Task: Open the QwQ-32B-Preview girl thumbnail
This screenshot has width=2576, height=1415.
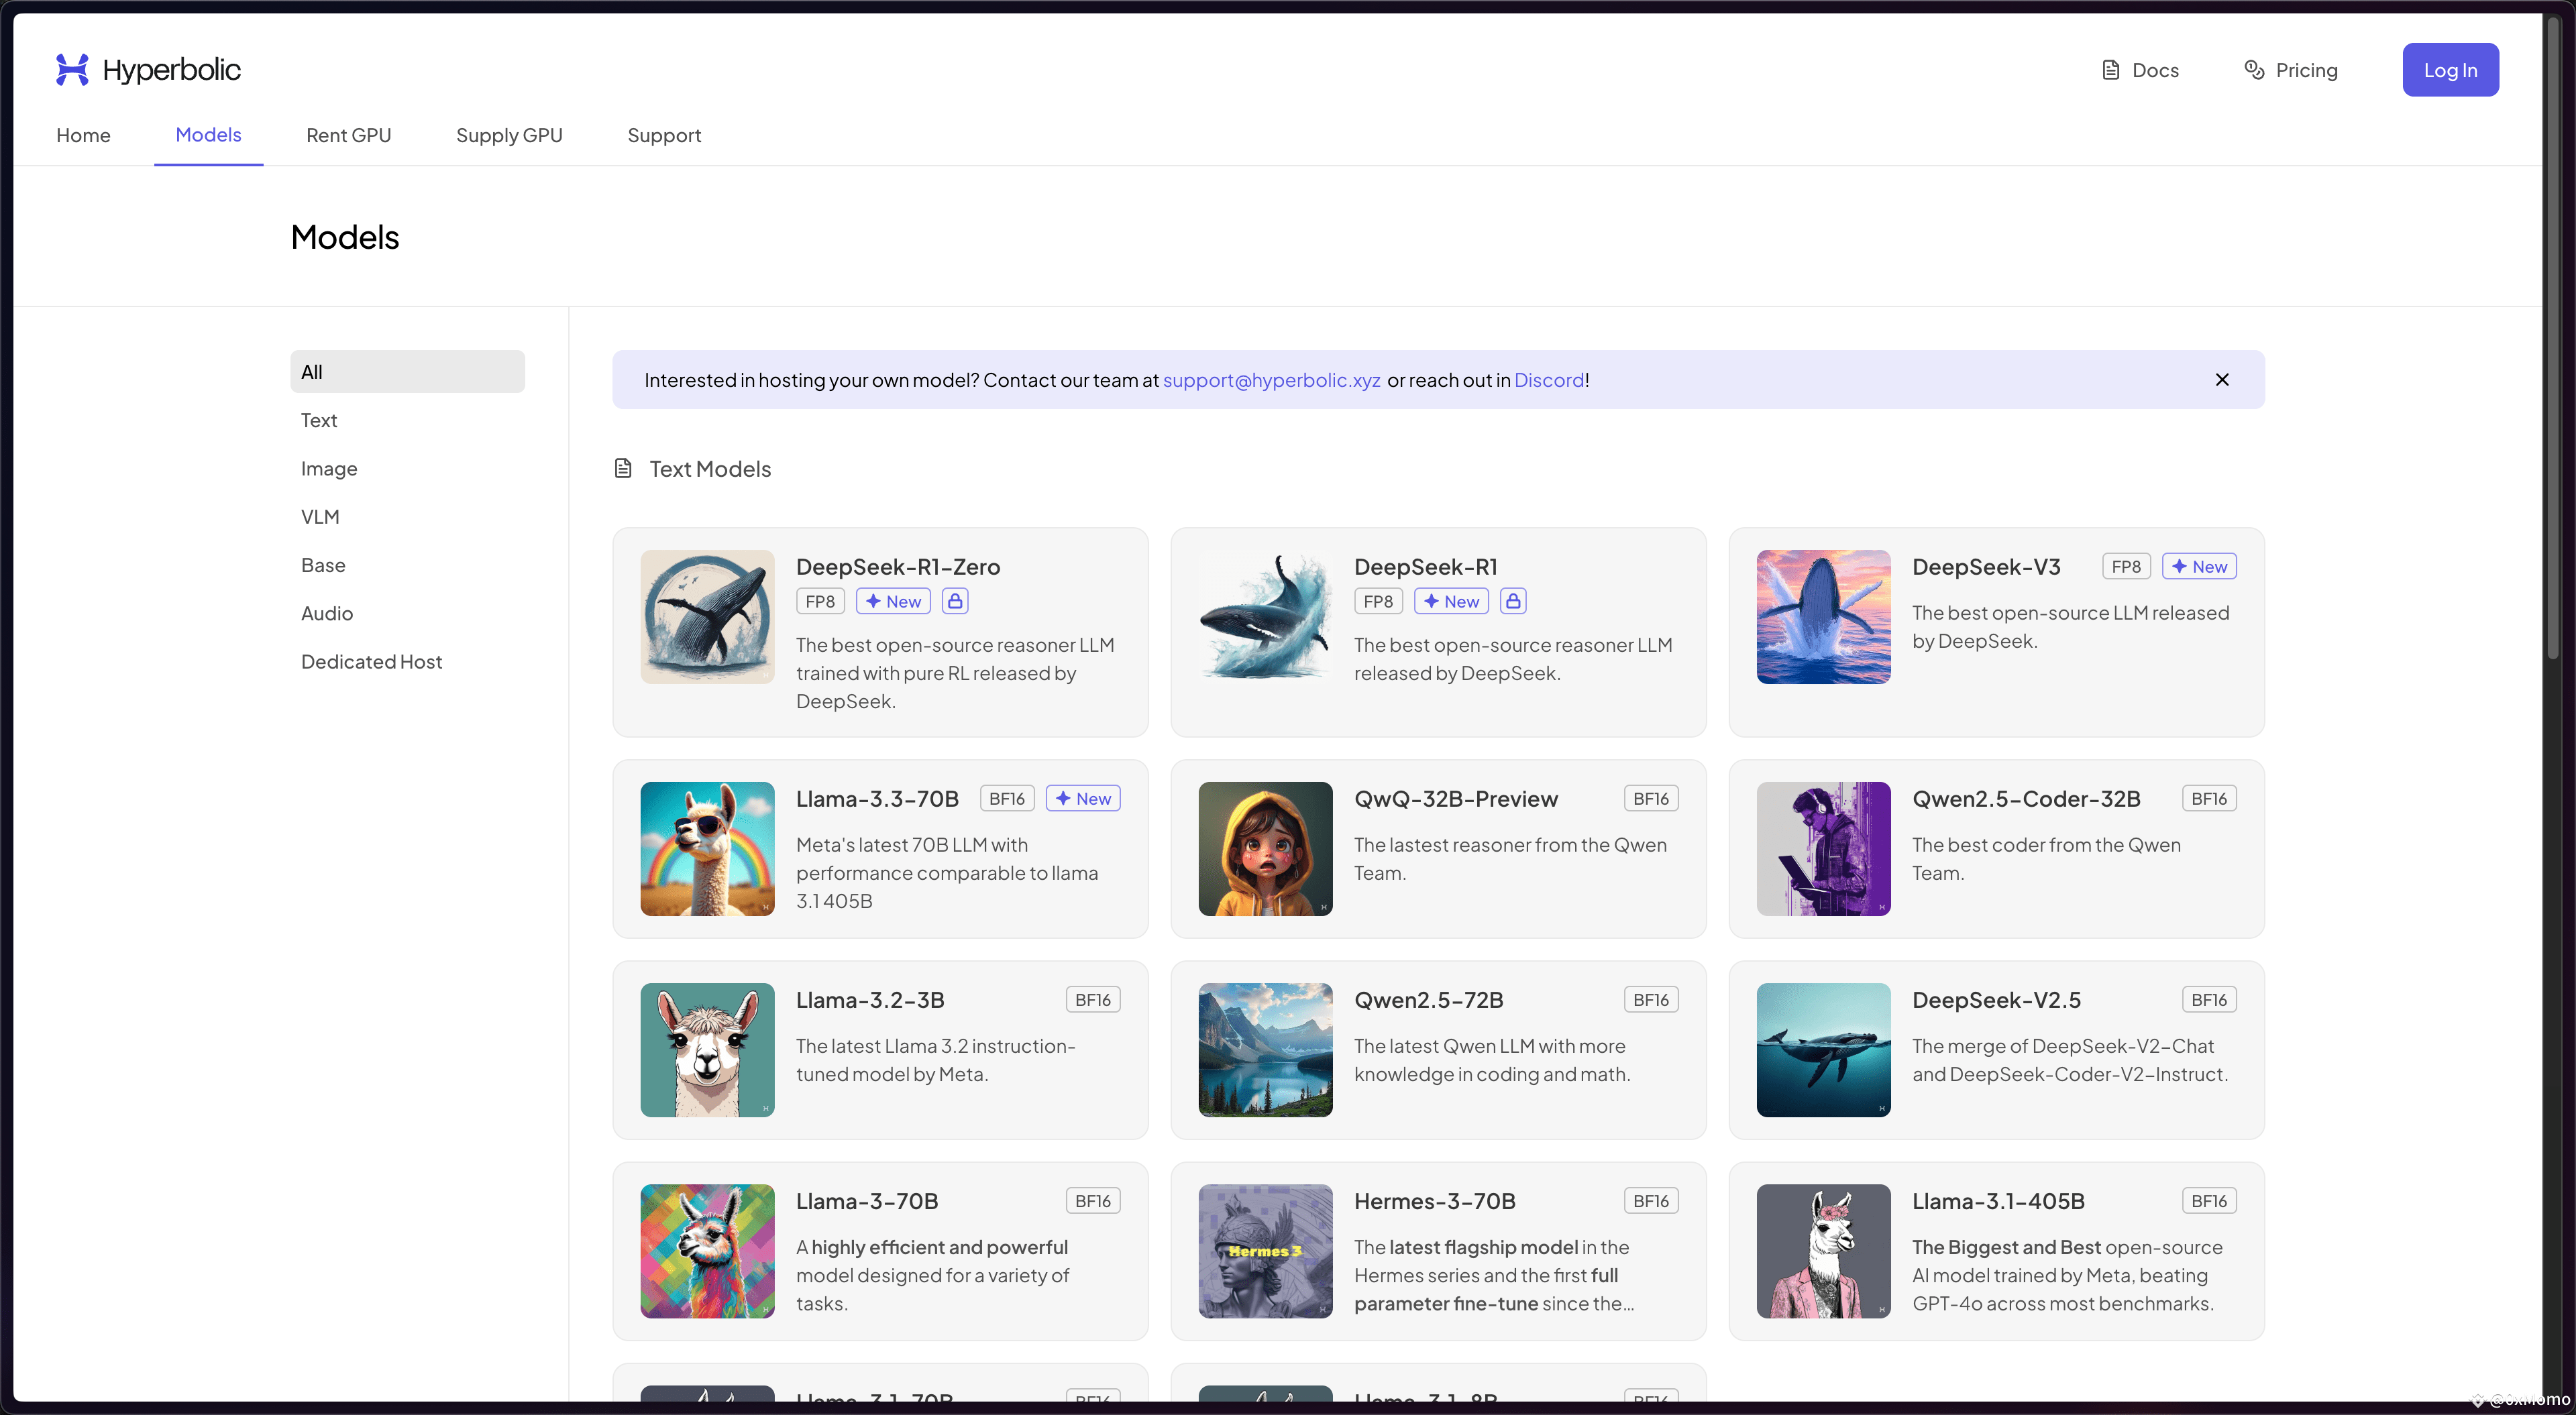Action: (x=1265, y=848)
